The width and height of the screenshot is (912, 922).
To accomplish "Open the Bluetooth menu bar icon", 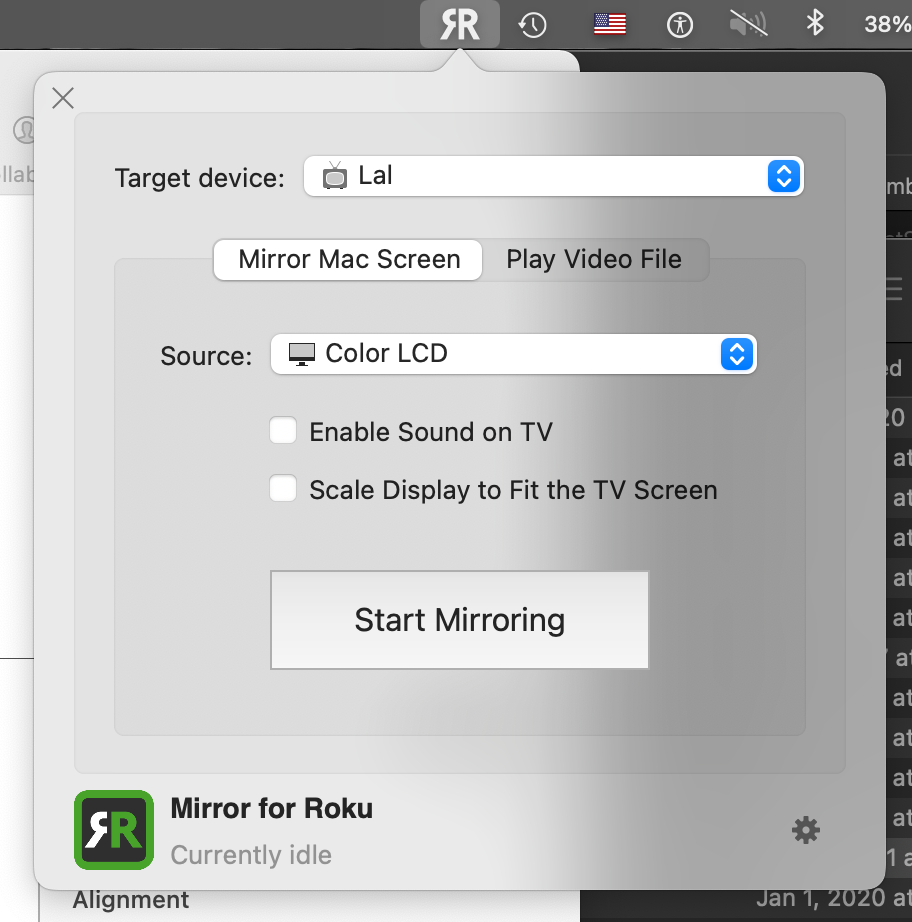I will pyautogui.click(x=814, y=24).
